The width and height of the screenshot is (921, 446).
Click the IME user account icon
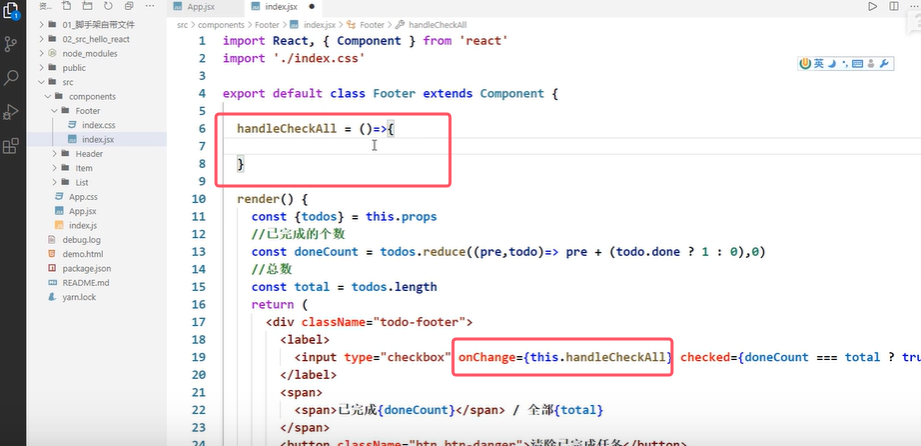(x=870, y=64)
